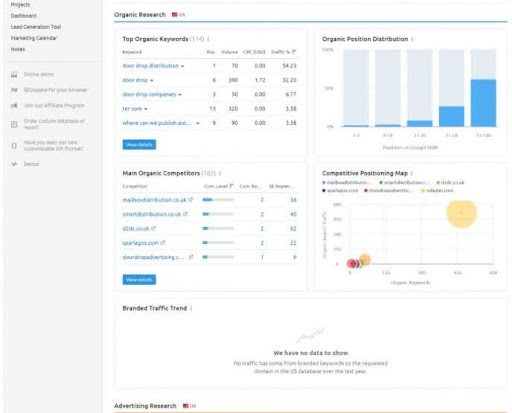Toggle sparlagos.com legend in positioning map
This screenshot has width=512, height=413.
click(x=340, y=190)
